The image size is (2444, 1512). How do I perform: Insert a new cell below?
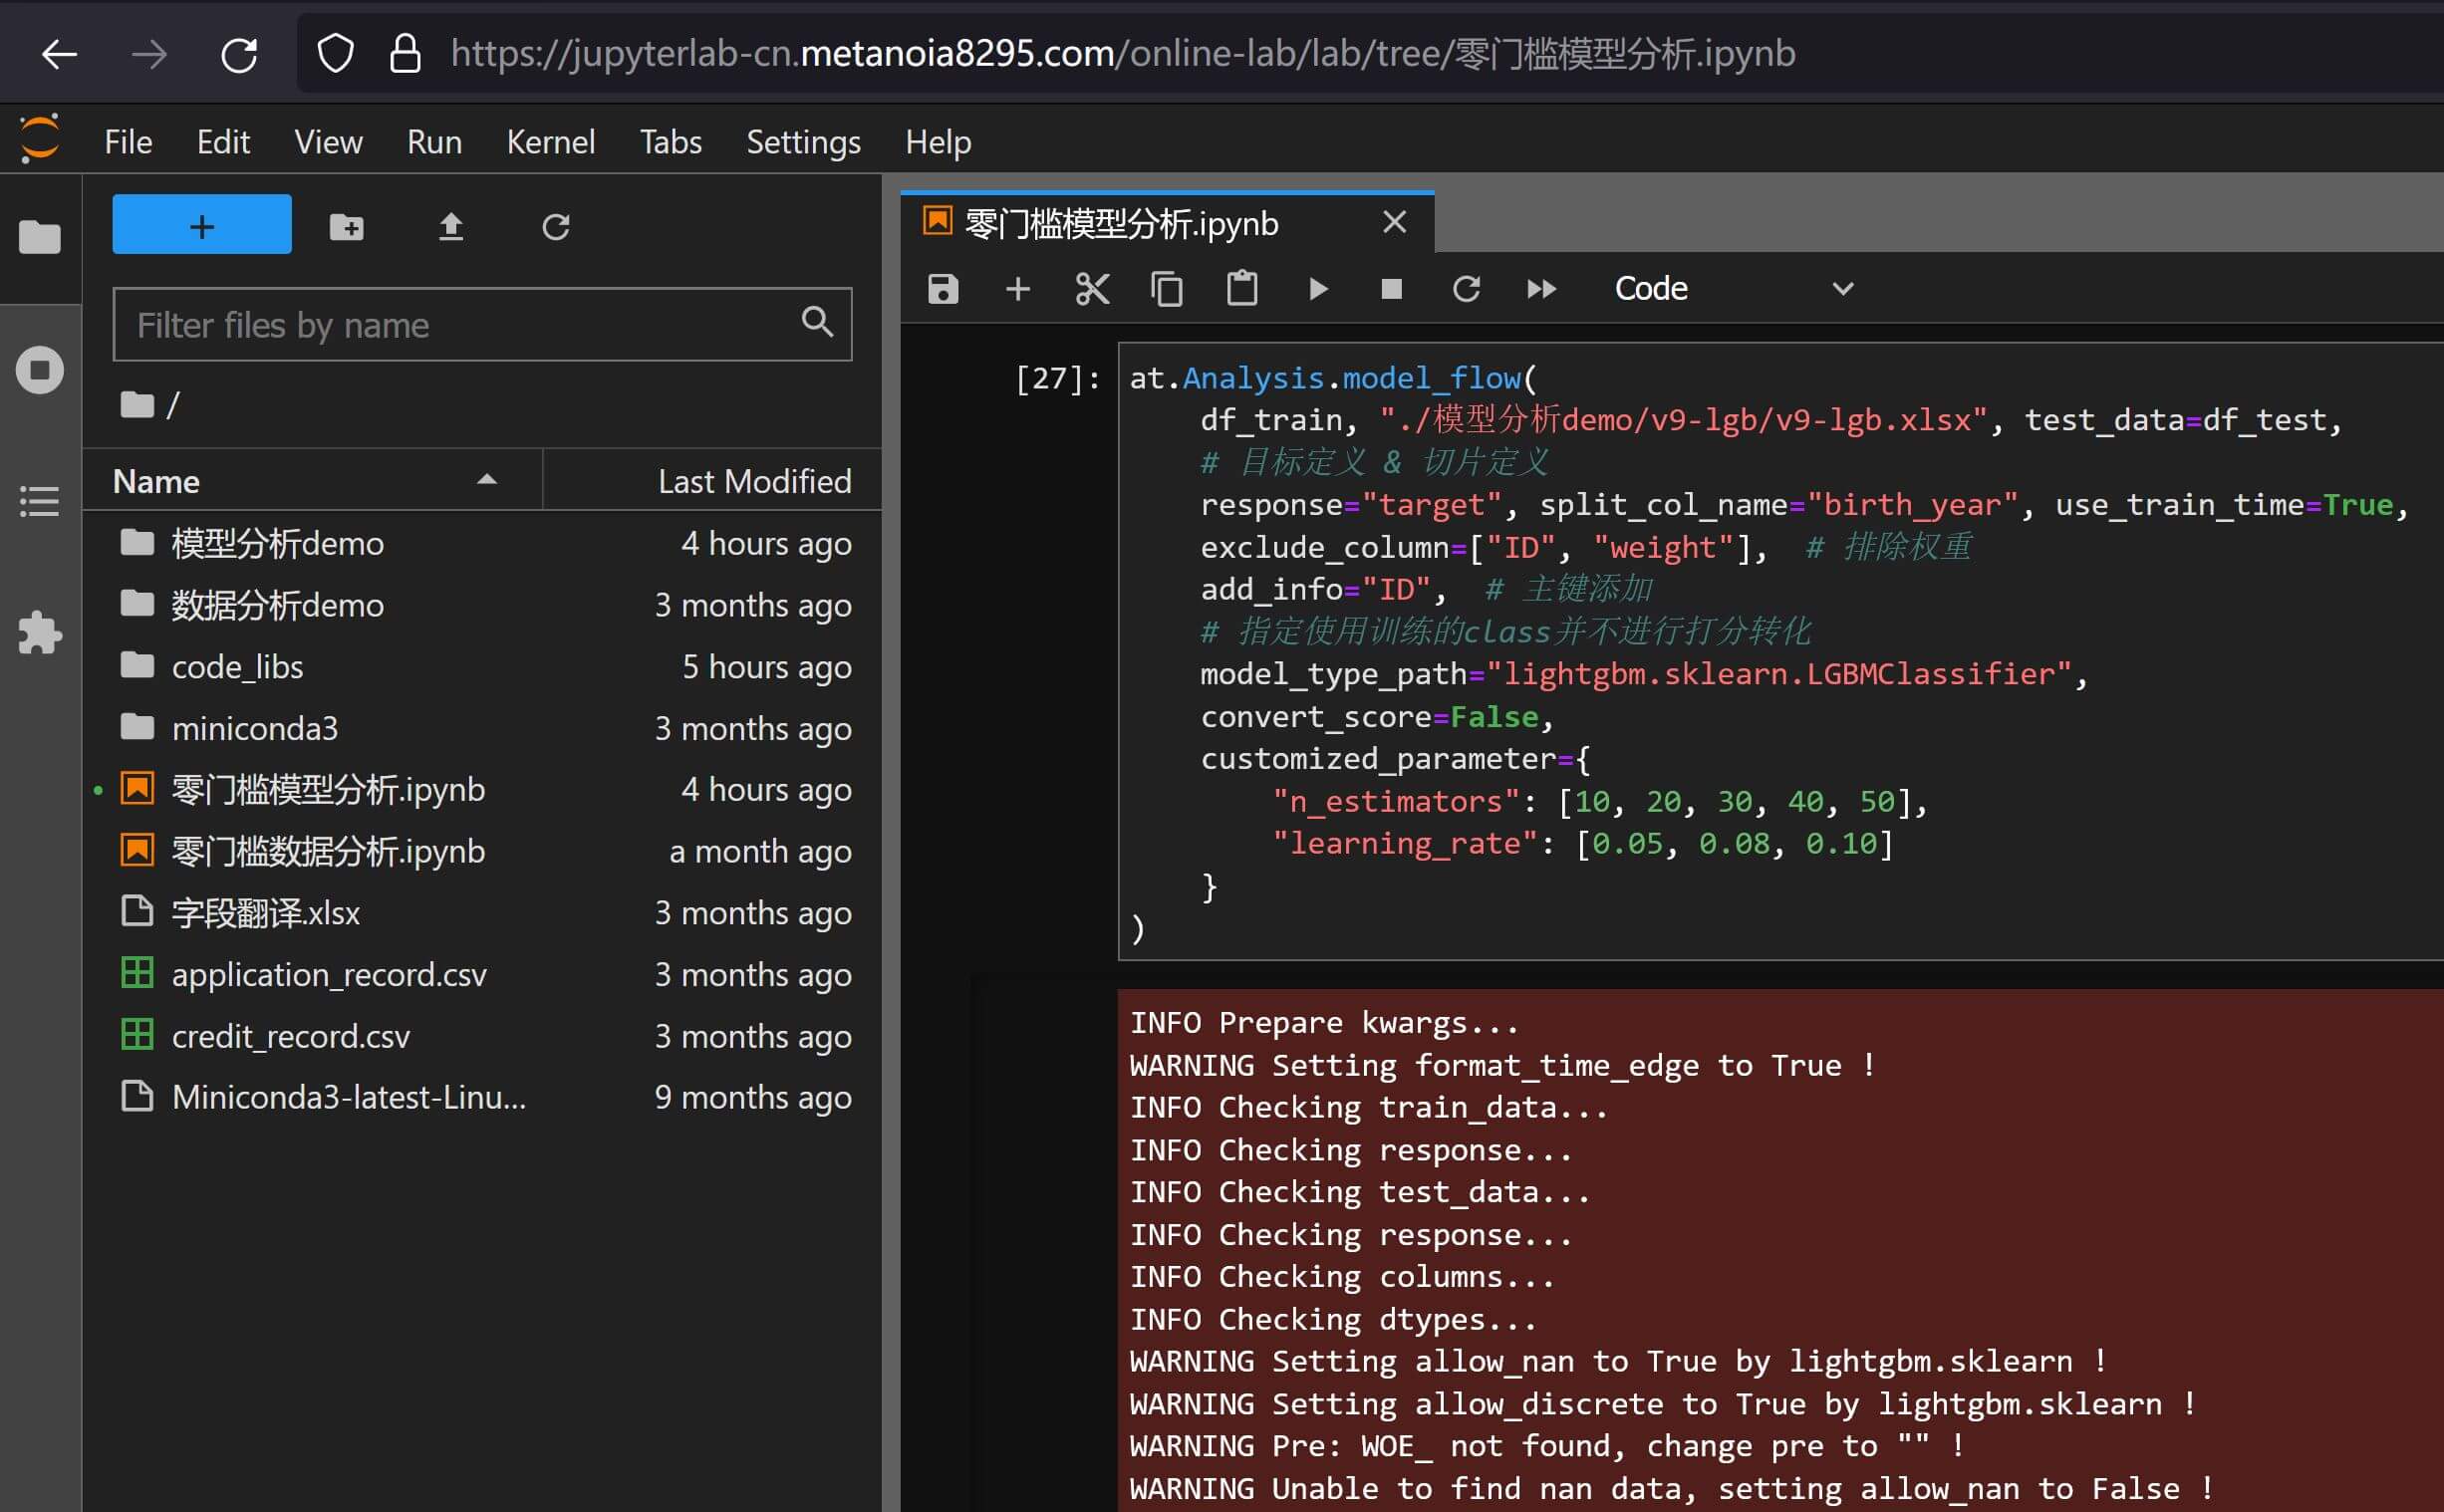click(1017, 289)
